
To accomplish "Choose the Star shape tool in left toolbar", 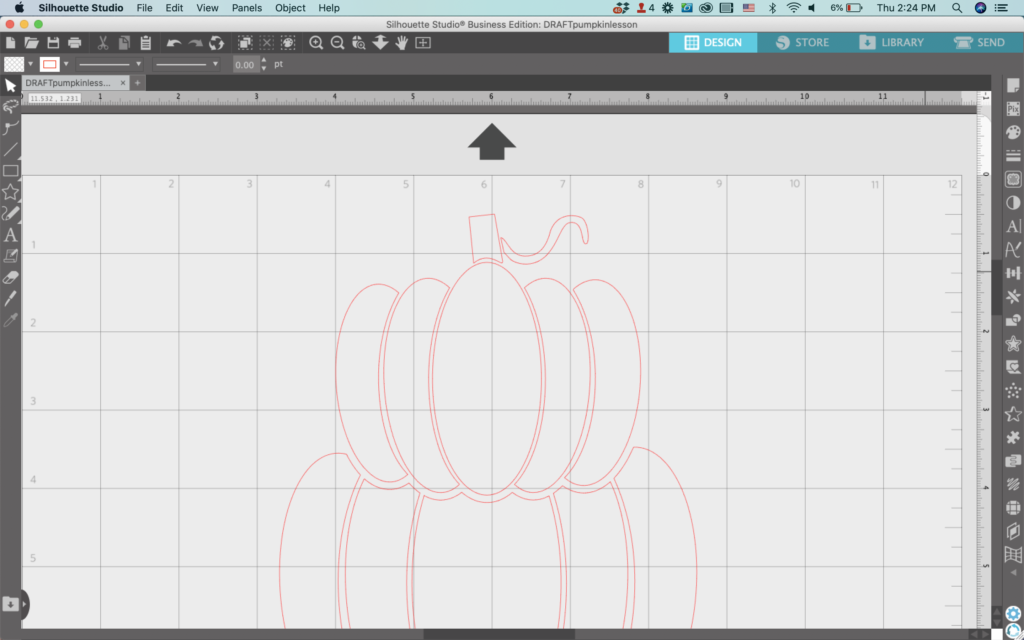I will 10,192.
